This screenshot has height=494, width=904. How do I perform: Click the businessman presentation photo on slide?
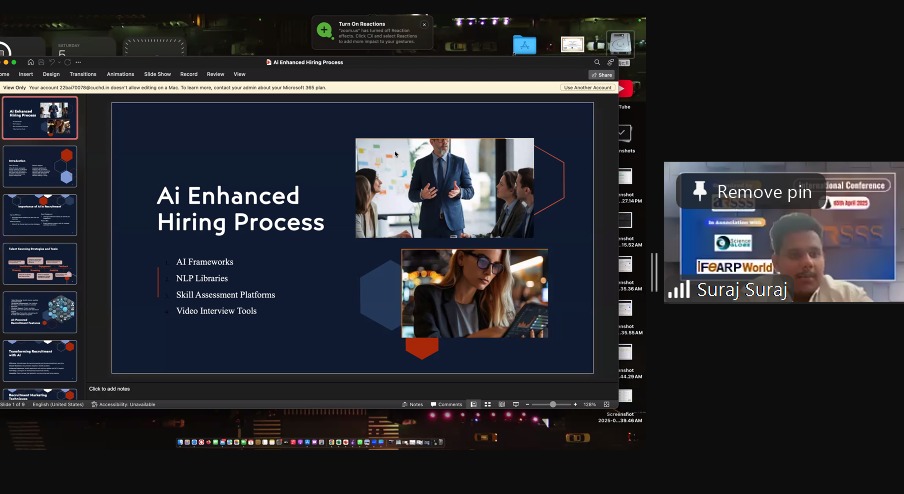[x=445, y=188]
